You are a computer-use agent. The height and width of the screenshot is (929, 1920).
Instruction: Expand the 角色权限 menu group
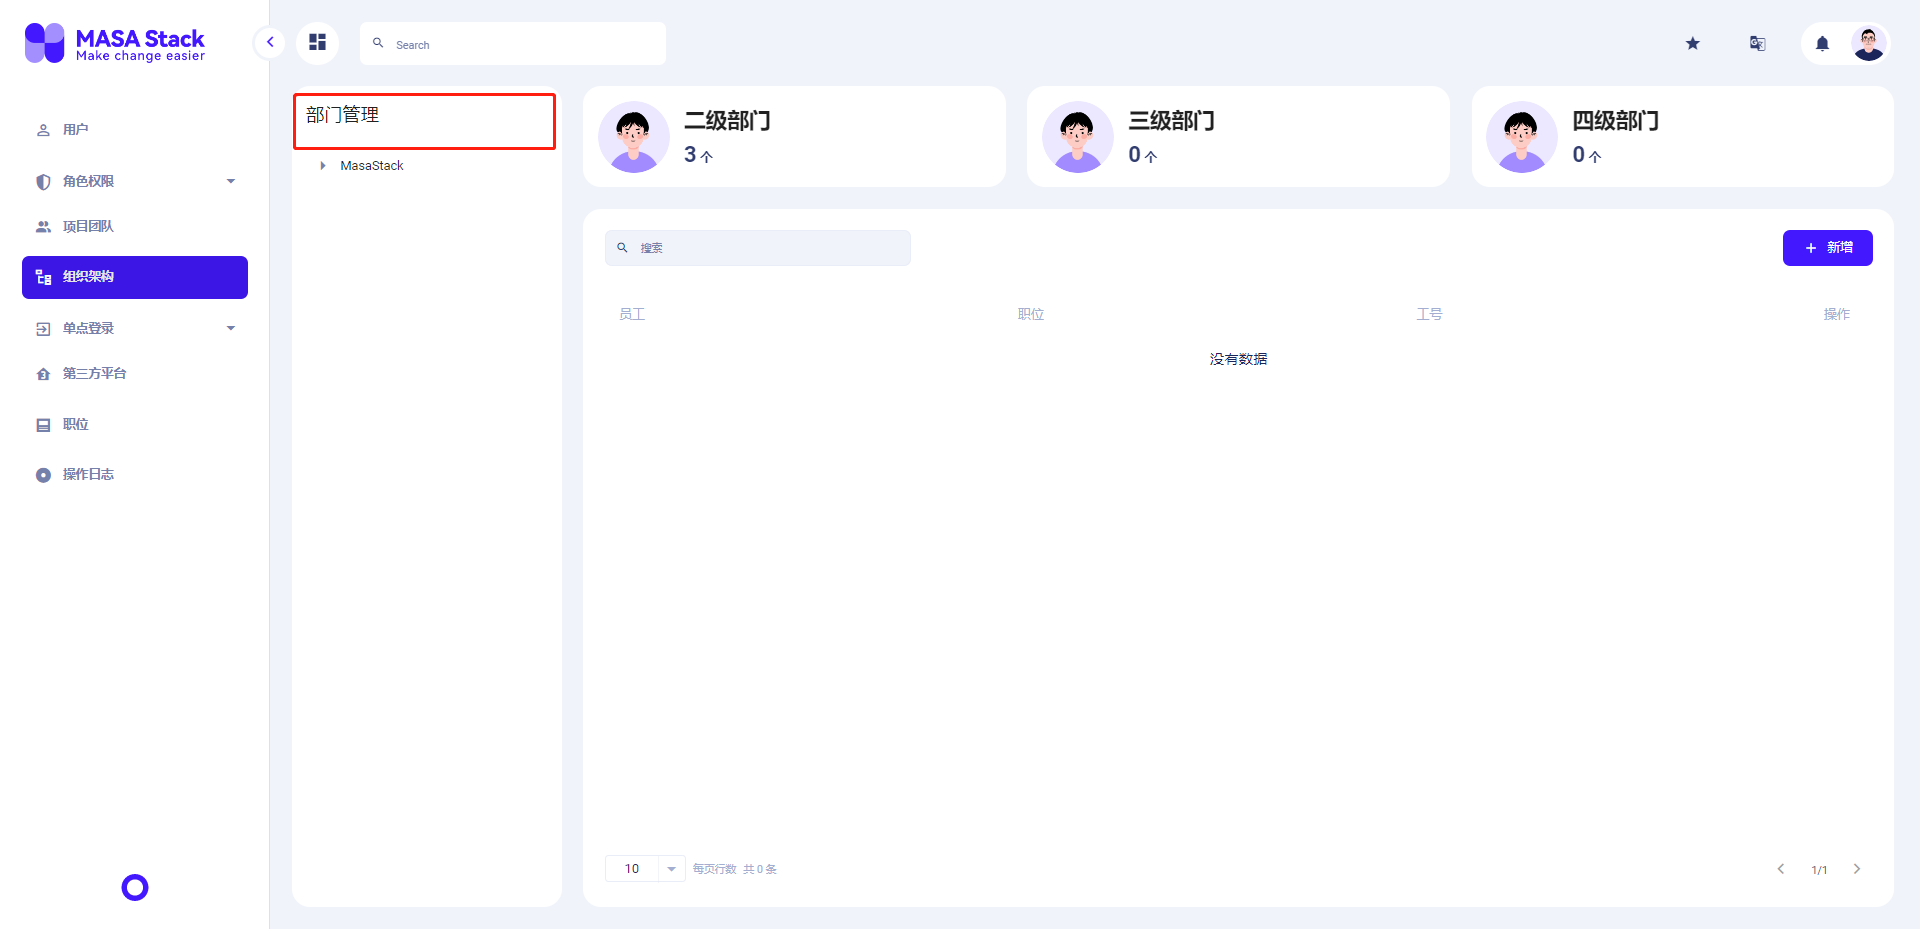(x=135, y=181)
